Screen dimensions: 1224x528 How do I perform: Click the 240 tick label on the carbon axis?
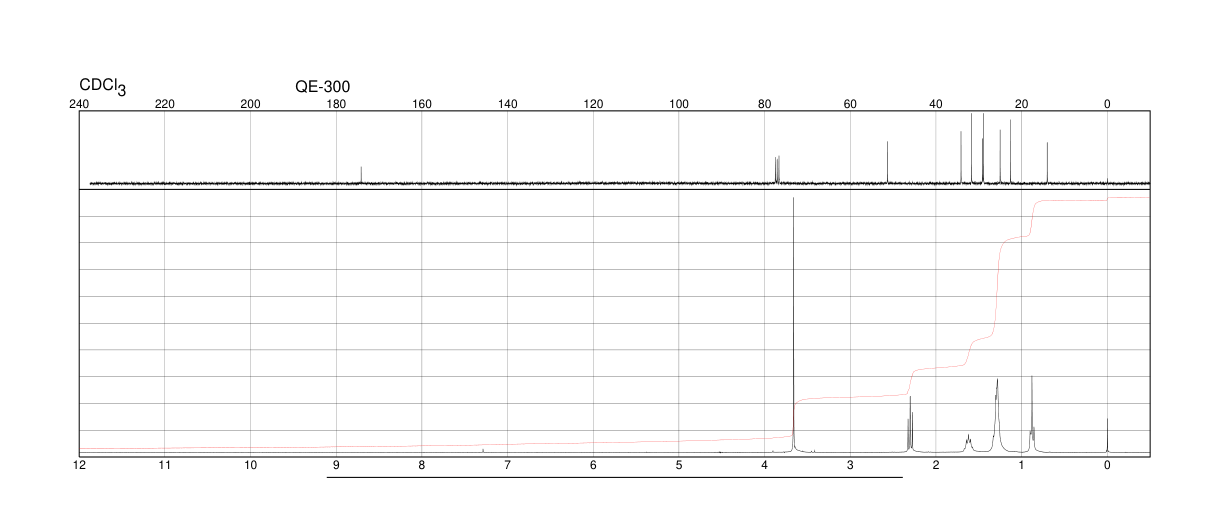[x=79, y=104]
